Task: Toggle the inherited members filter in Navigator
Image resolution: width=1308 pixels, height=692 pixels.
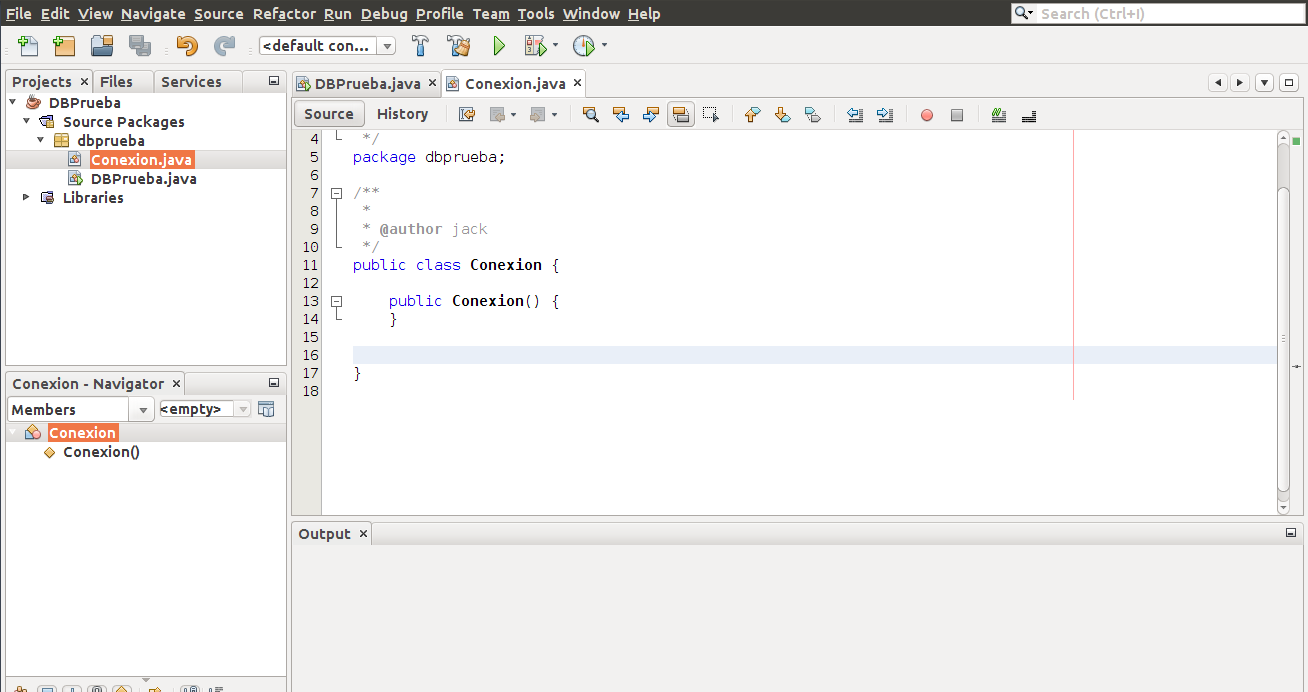Action: (266, 408)
